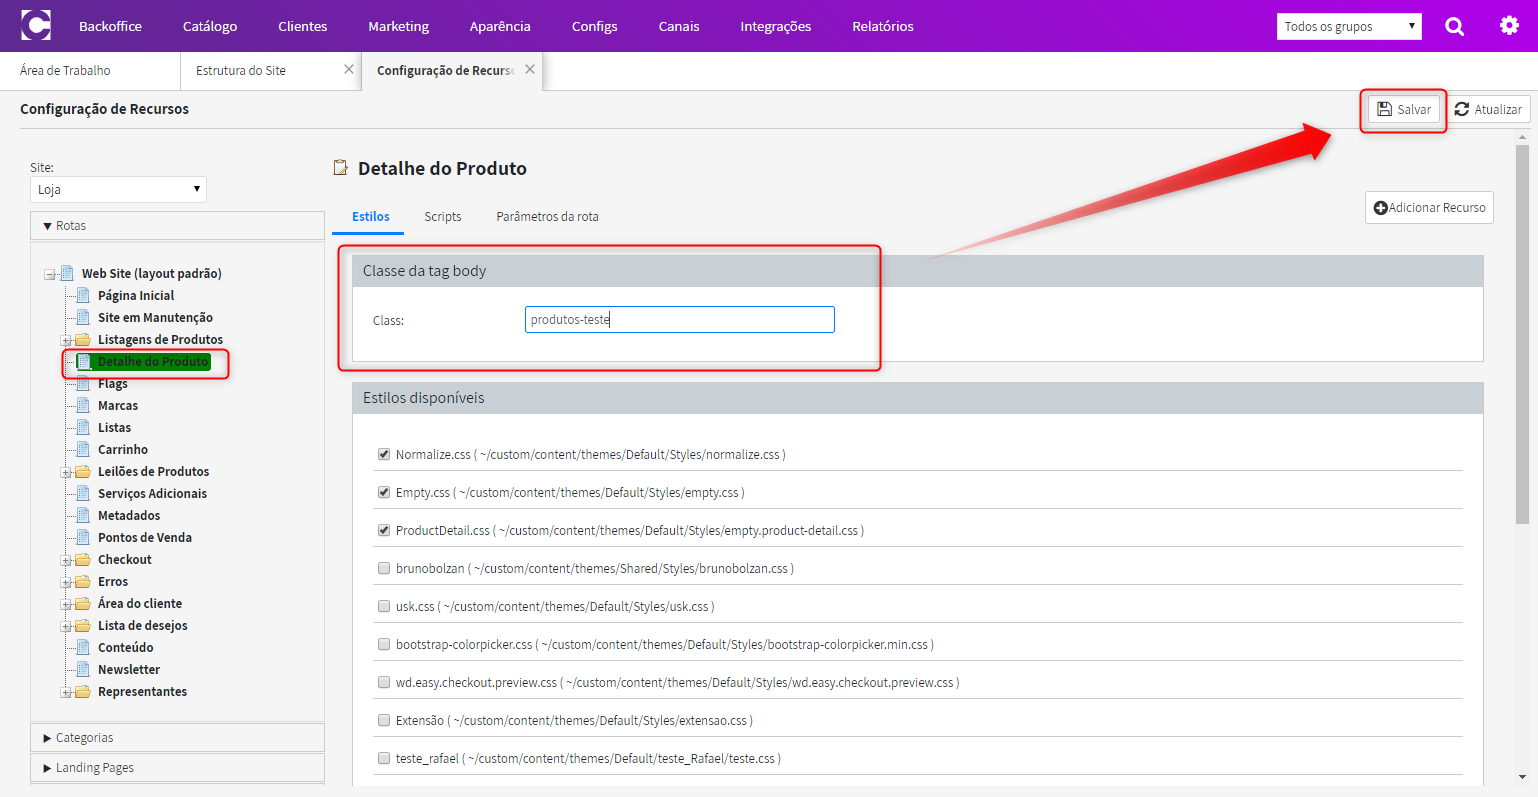Open the Canais menu
This screenshot has height=797, width=1538.
(x=679, y=26)
